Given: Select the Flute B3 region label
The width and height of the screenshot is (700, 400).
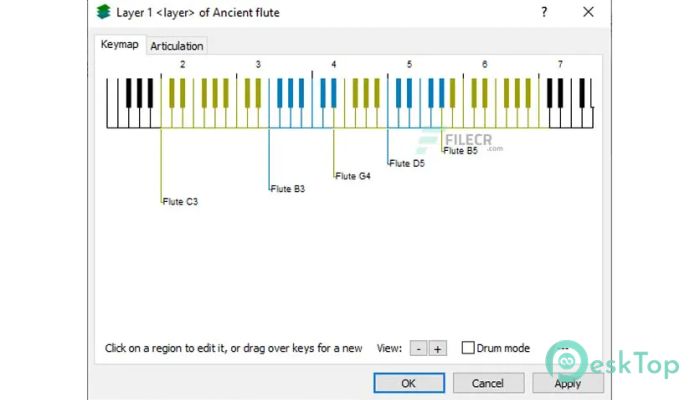Looking at the screenshot, I should point(288,189).
